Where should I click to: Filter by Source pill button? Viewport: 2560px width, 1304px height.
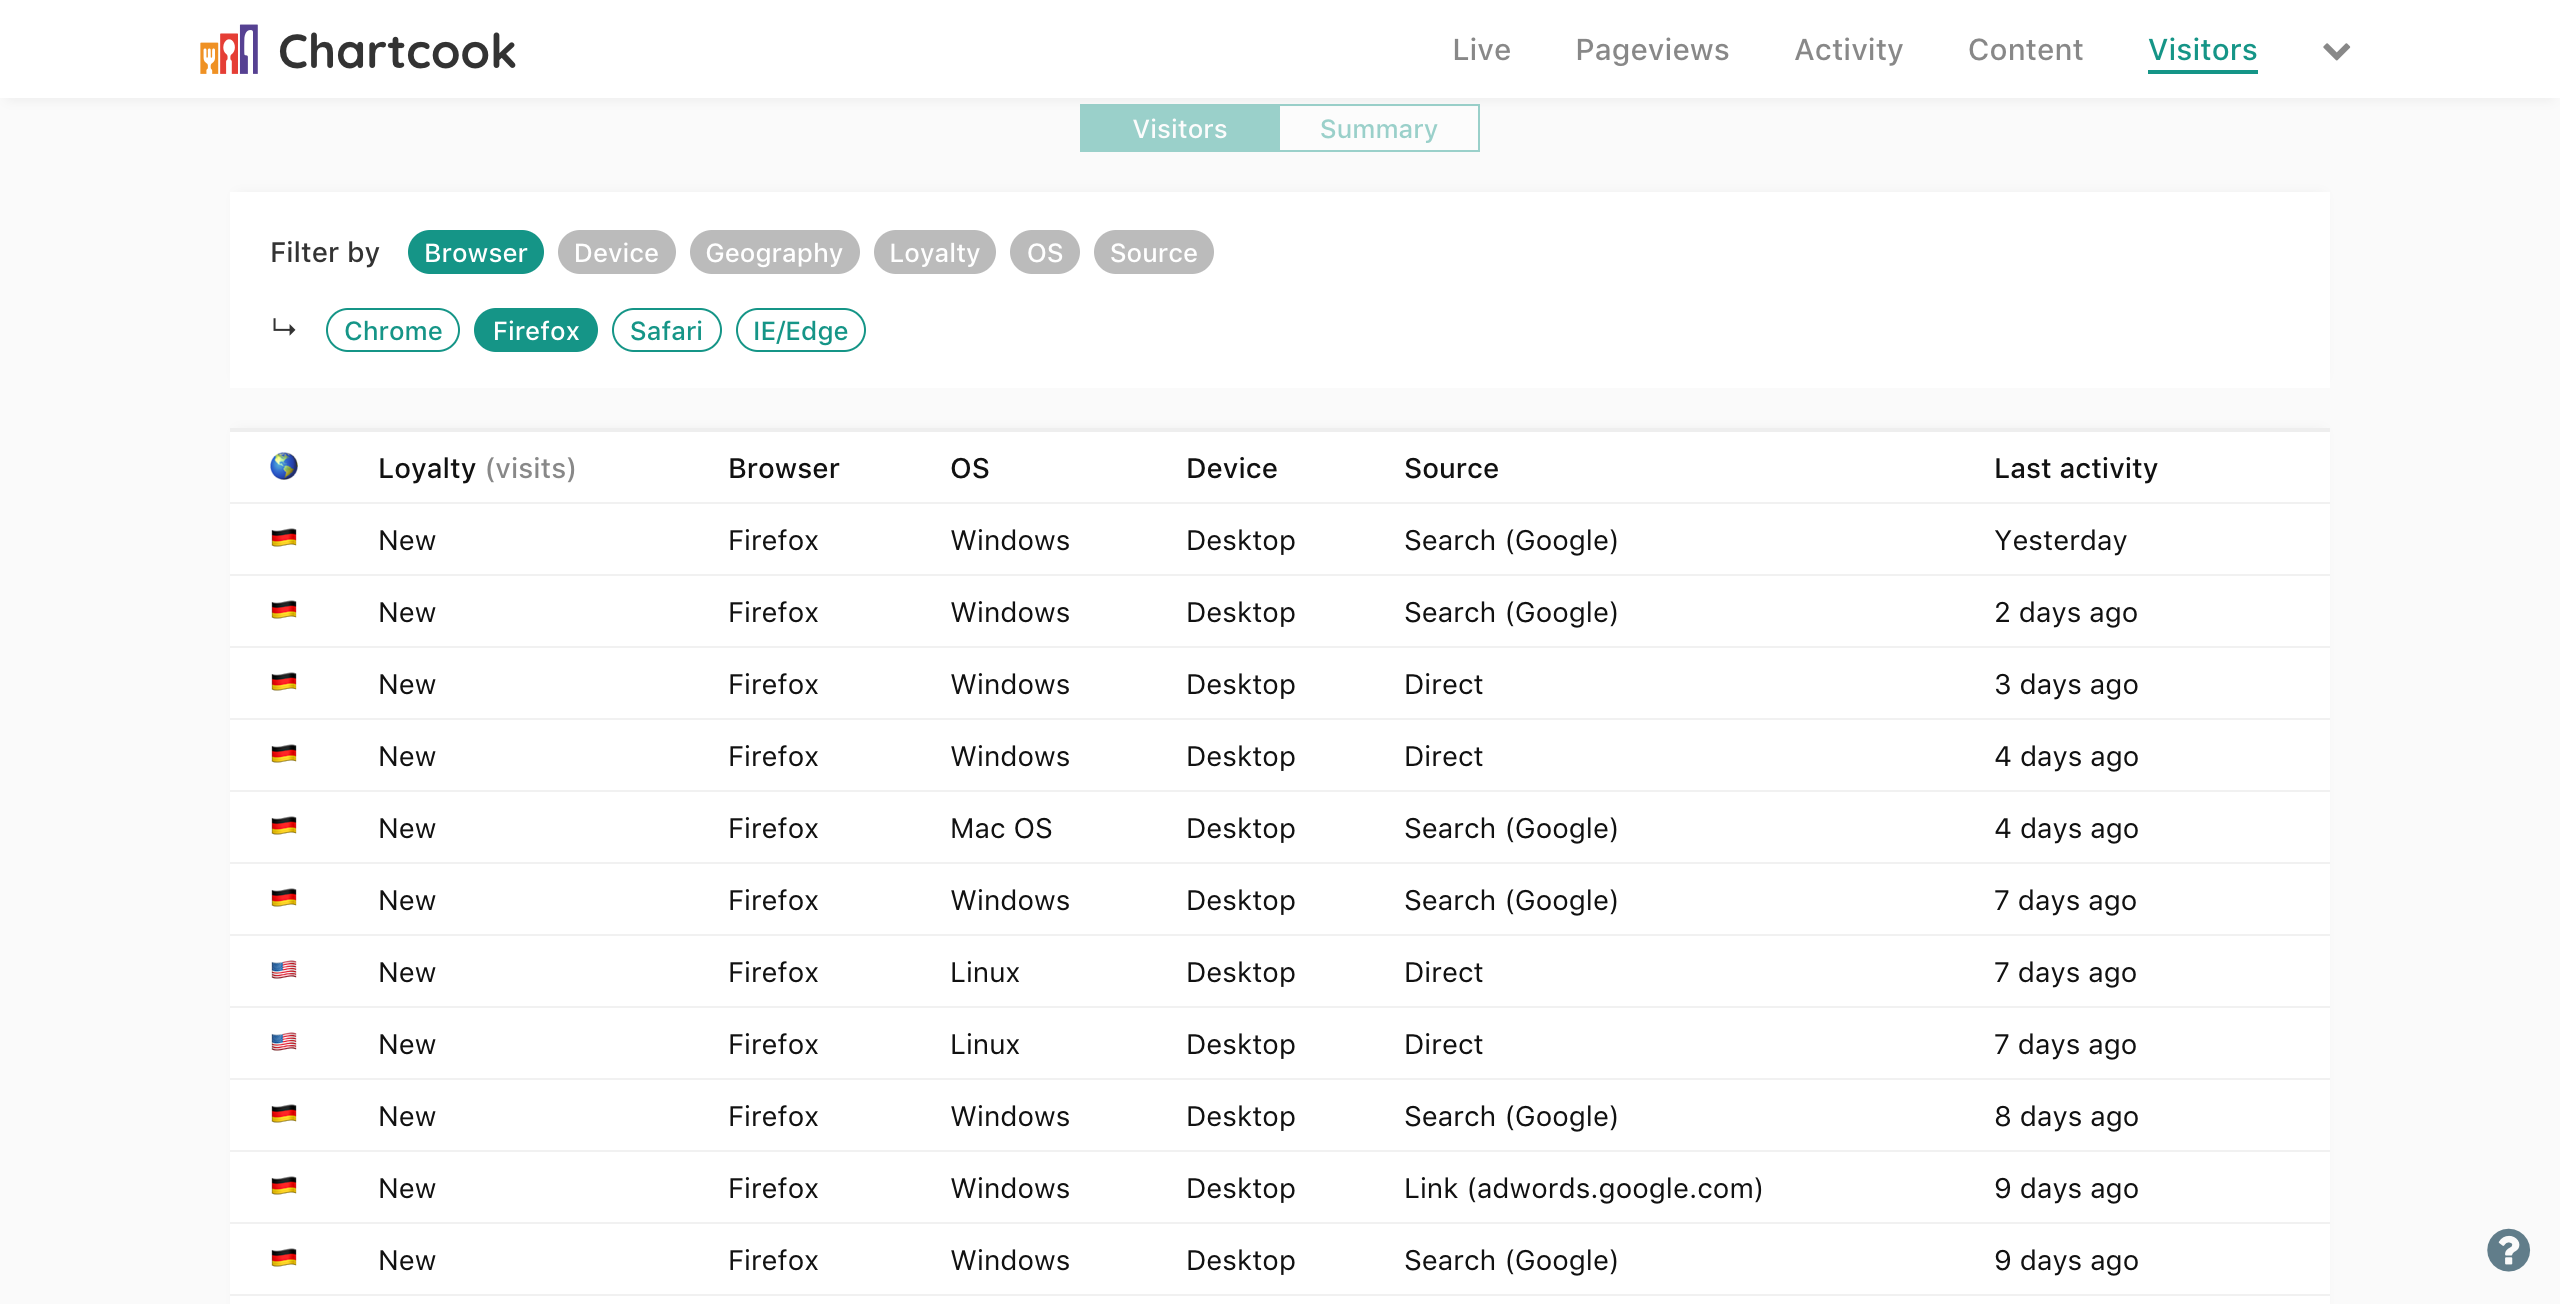[1153, 253]
